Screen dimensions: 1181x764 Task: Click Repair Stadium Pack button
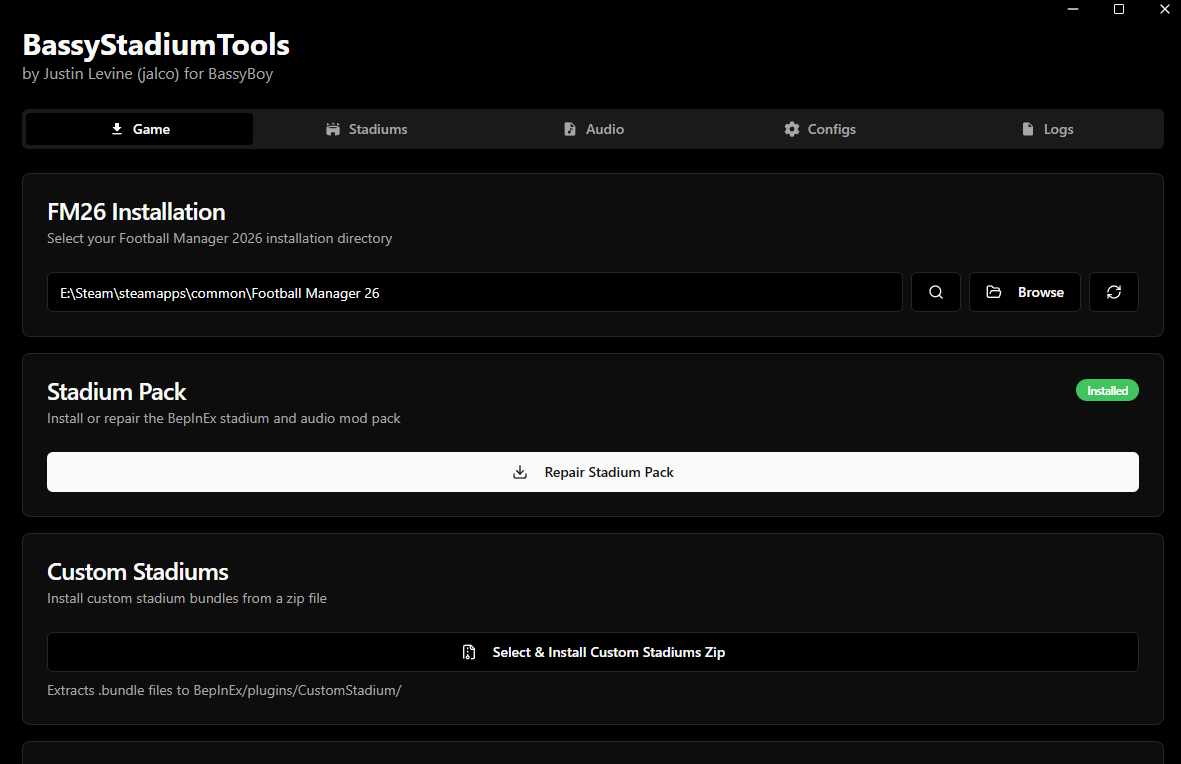(x=593, y=472)
